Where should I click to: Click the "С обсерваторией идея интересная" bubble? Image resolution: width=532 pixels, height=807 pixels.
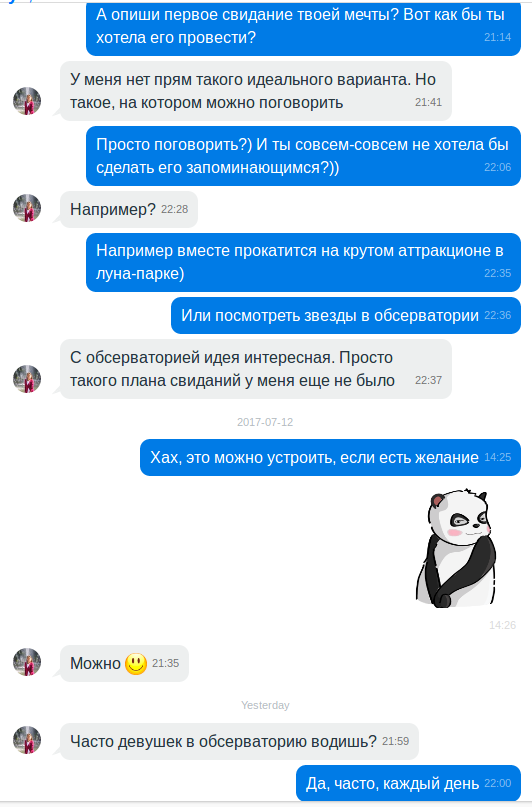[256, 369]
